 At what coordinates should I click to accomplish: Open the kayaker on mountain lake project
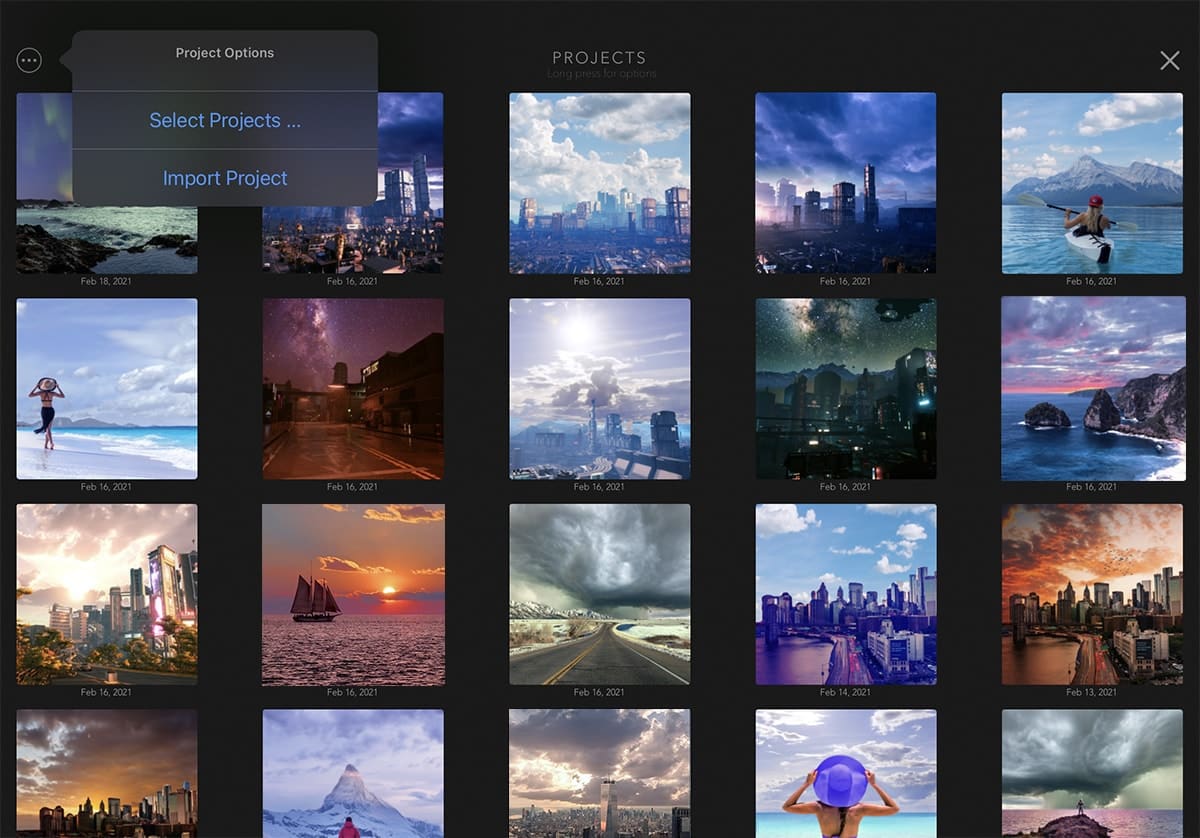[1092, 183]
